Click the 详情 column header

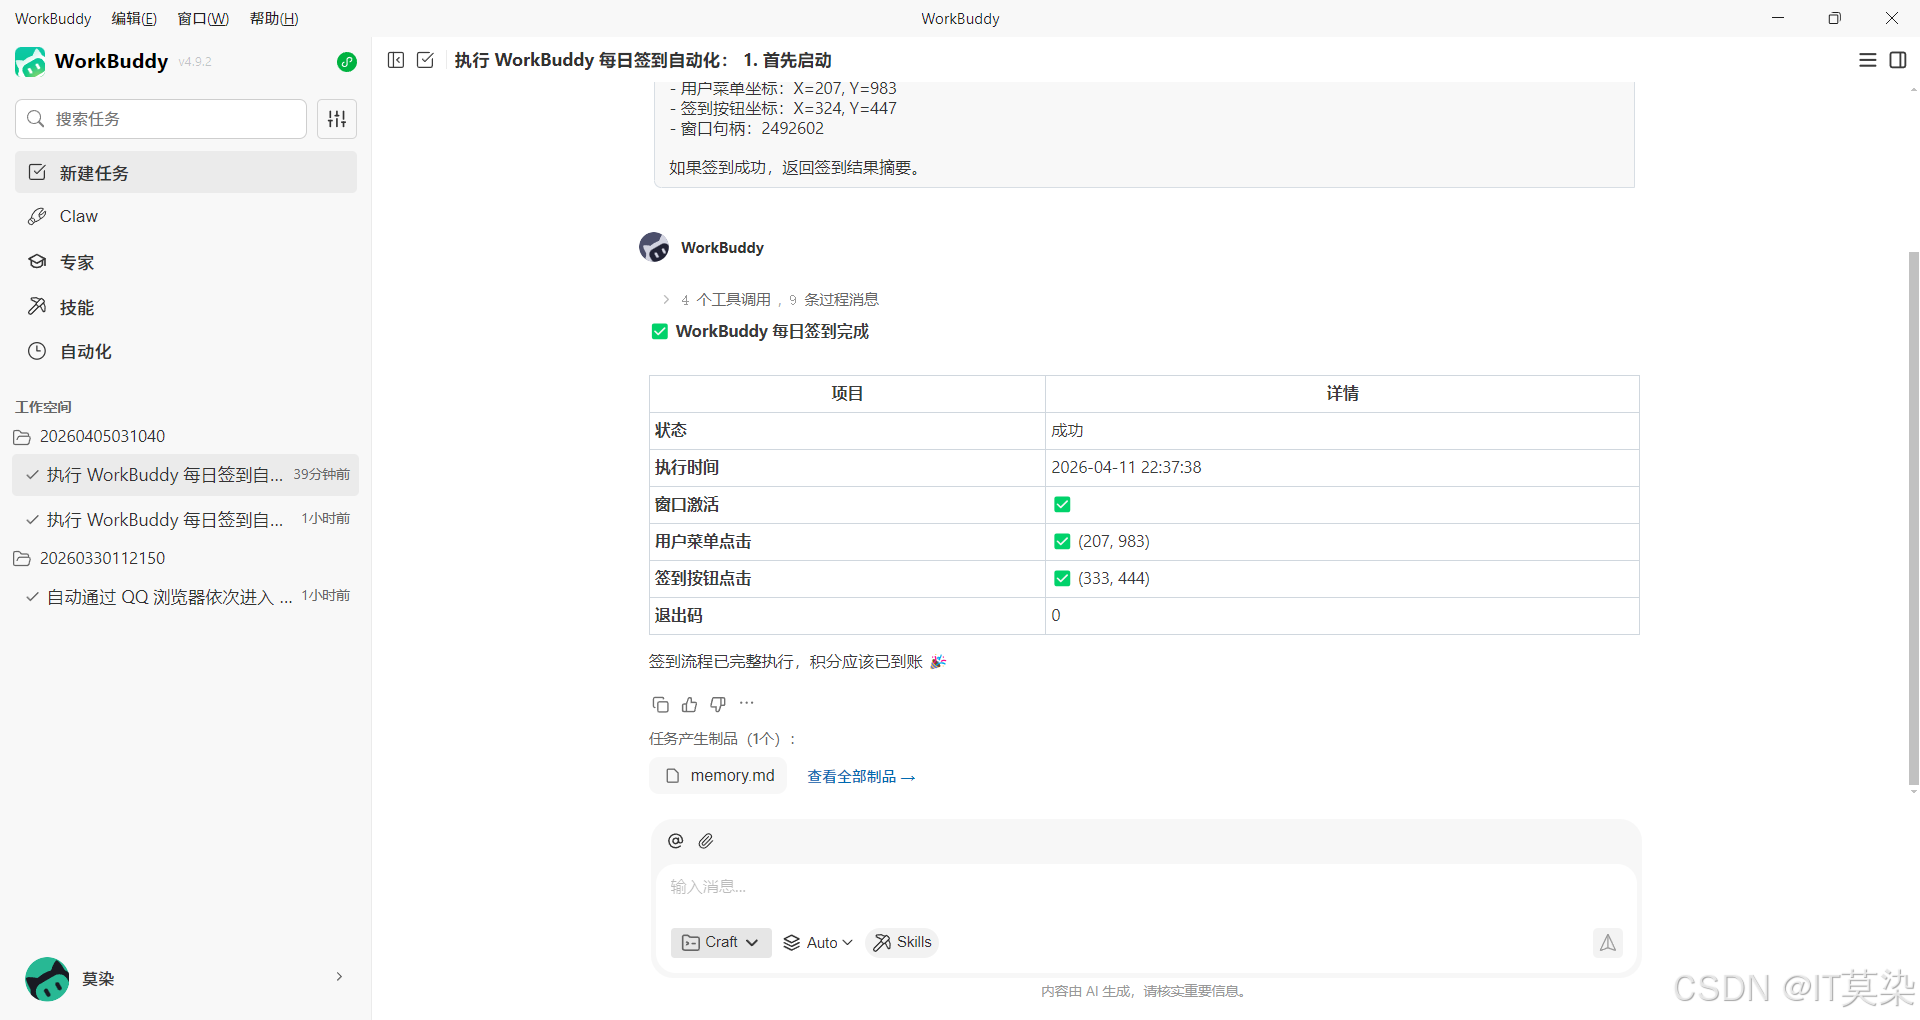point(1342,394)
